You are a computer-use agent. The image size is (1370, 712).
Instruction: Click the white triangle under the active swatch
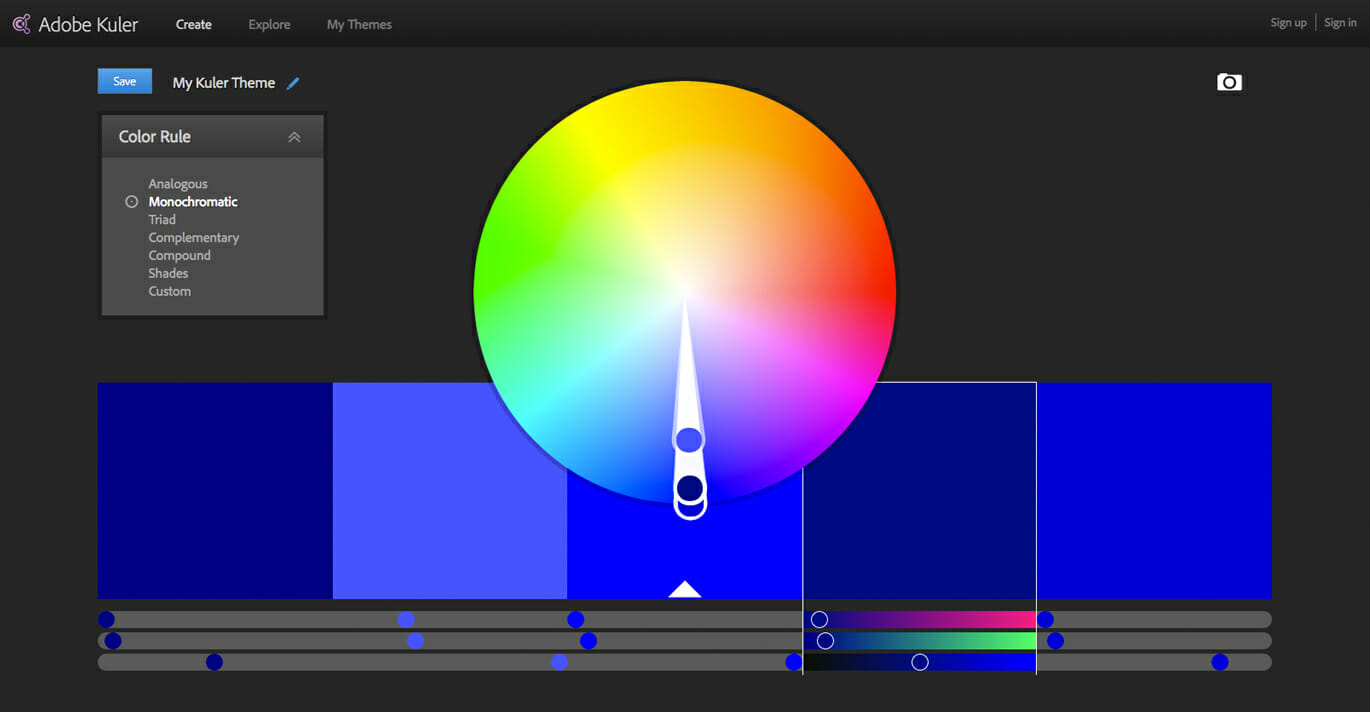click(x=684, y=590)
